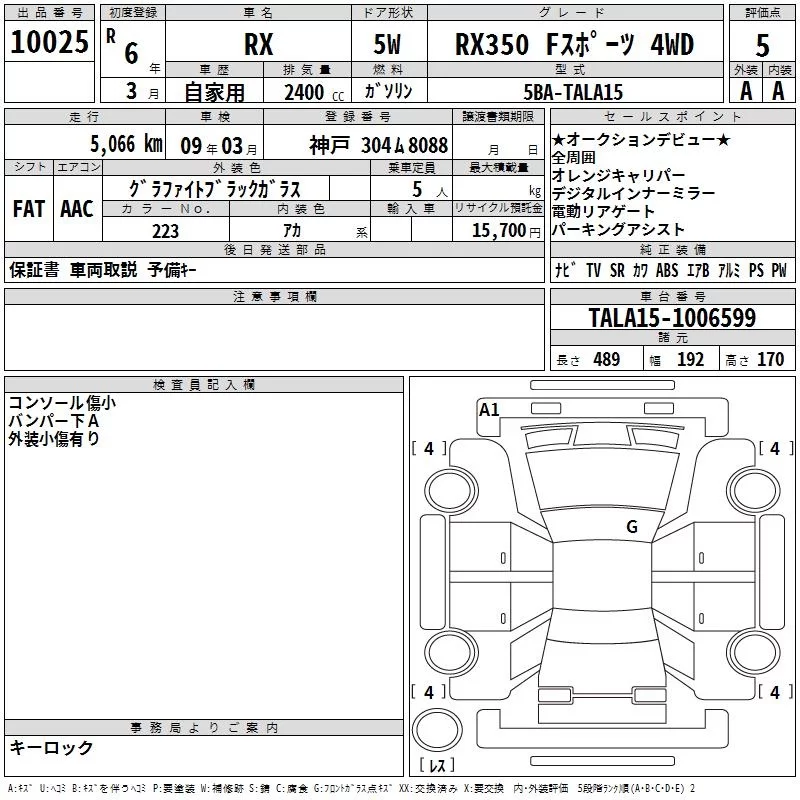Click the PW equipment label
The height and width of the screenshot is (800, 800).
point(779,270)
